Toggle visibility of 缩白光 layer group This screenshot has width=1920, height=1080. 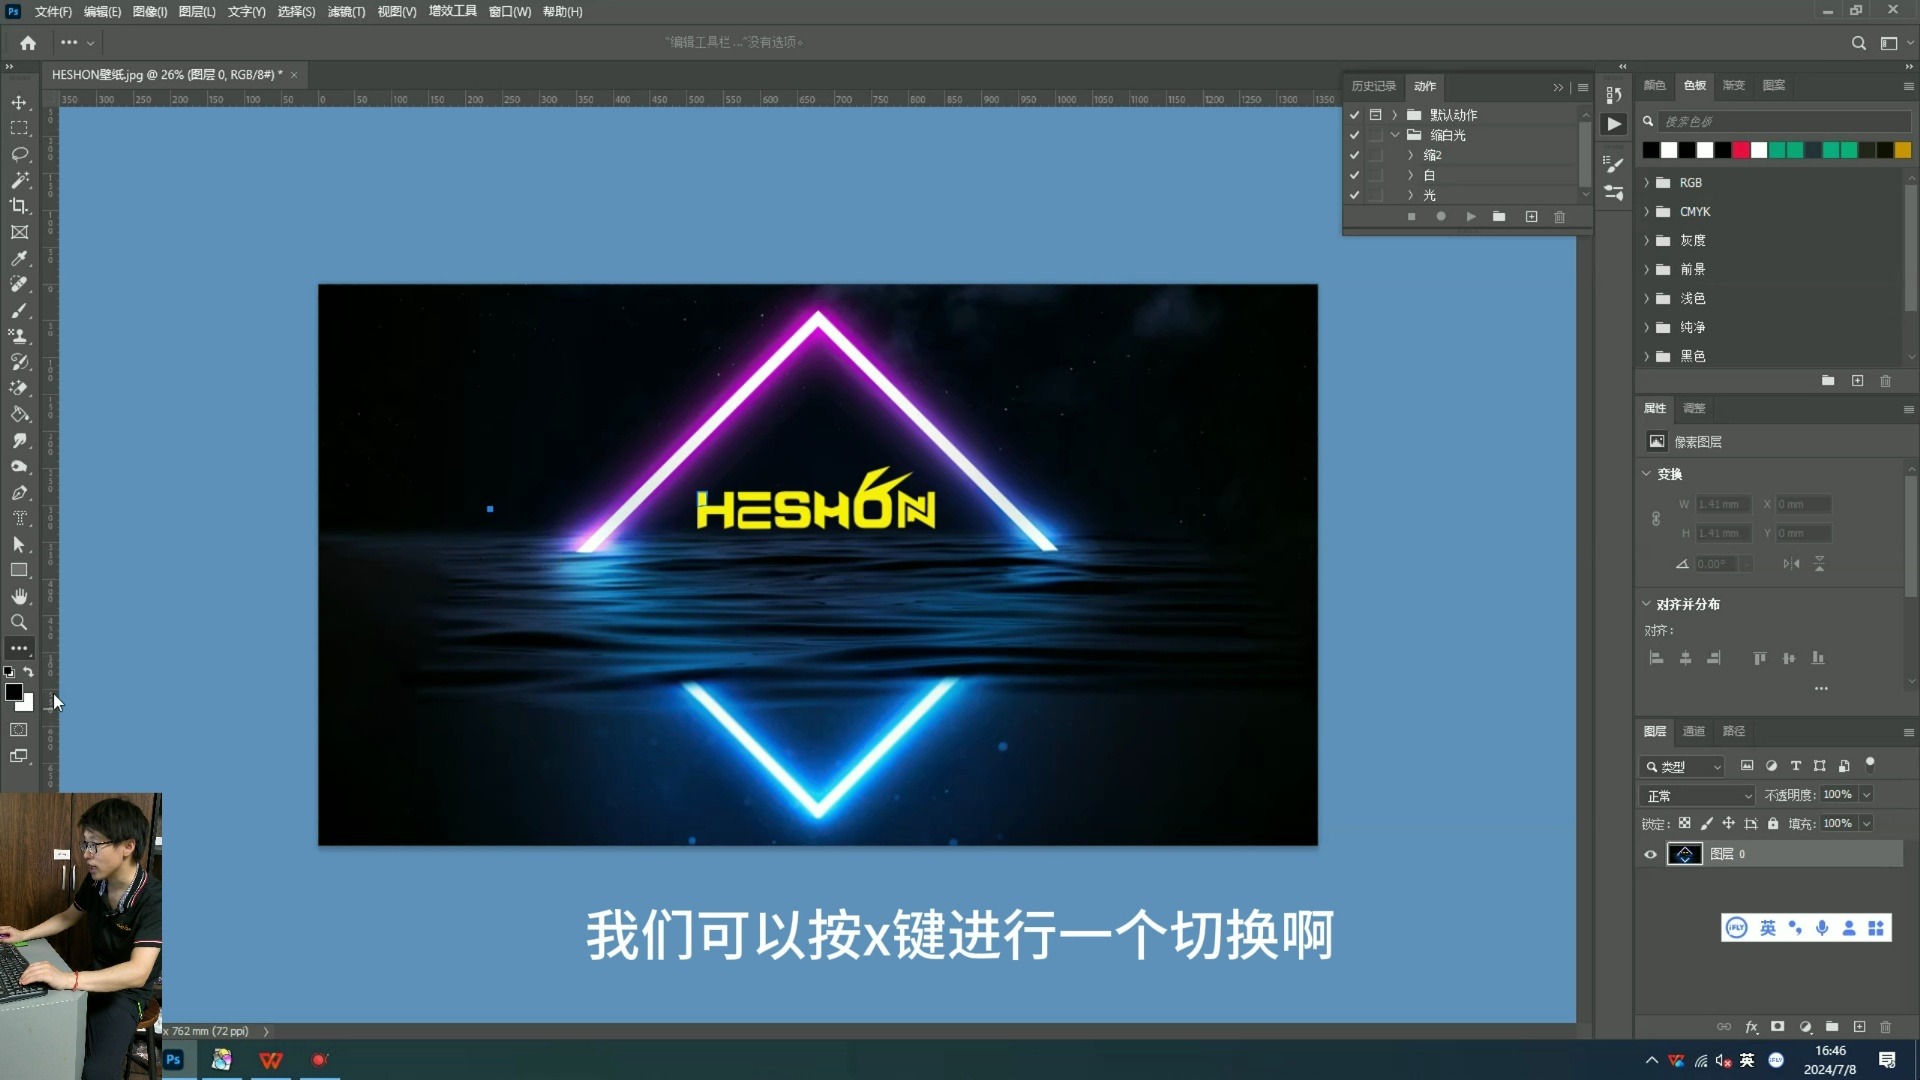pyautogui.click(x=1354, y=135)
